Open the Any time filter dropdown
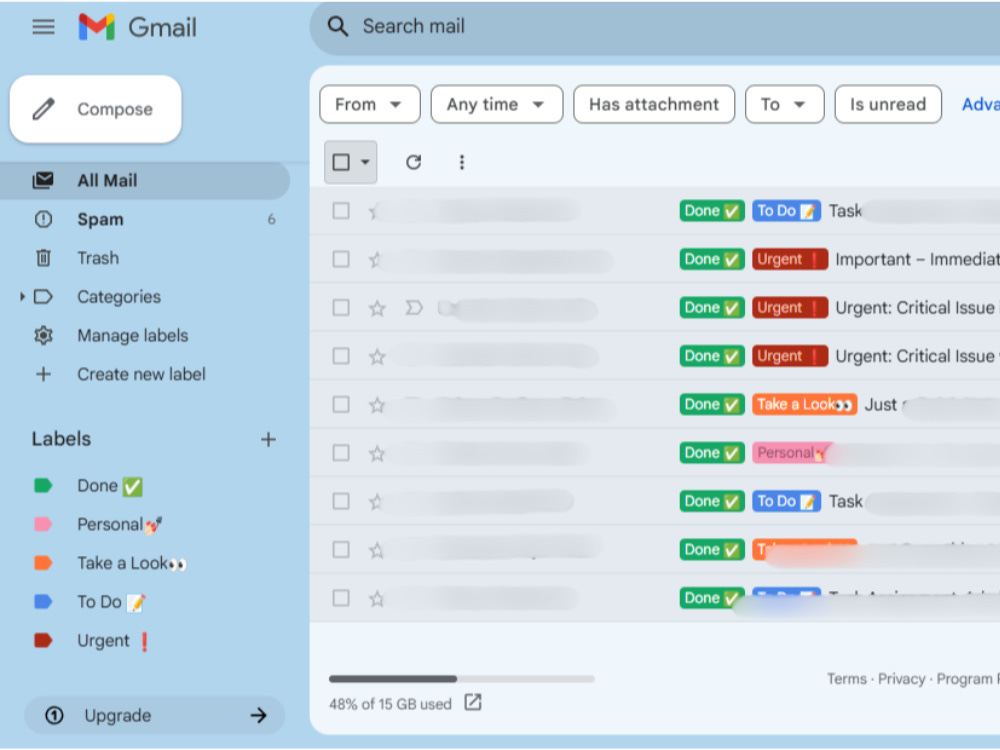 497,104
